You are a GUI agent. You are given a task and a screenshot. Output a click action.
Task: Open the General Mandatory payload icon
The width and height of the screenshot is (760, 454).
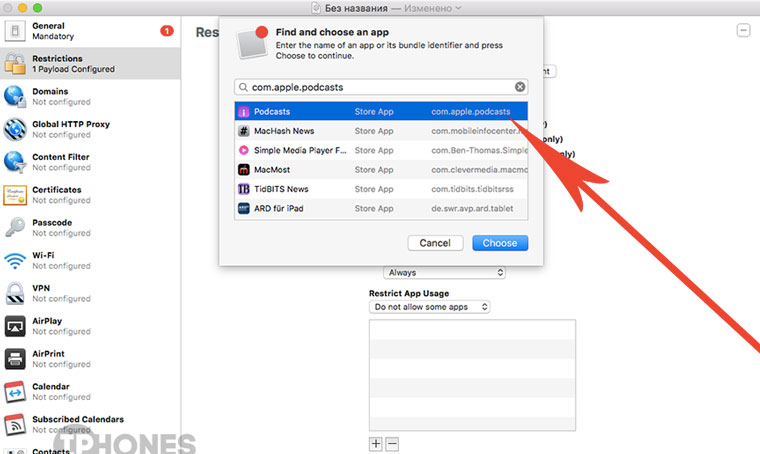15,31
